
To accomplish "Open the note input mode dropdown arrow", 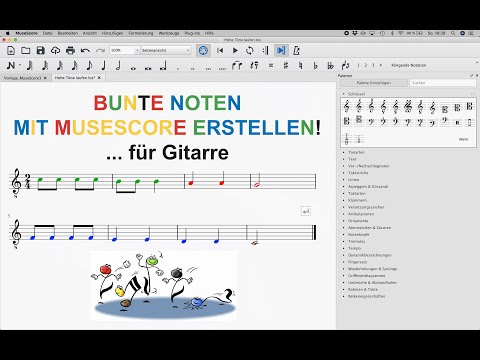I will click(20, 65).
